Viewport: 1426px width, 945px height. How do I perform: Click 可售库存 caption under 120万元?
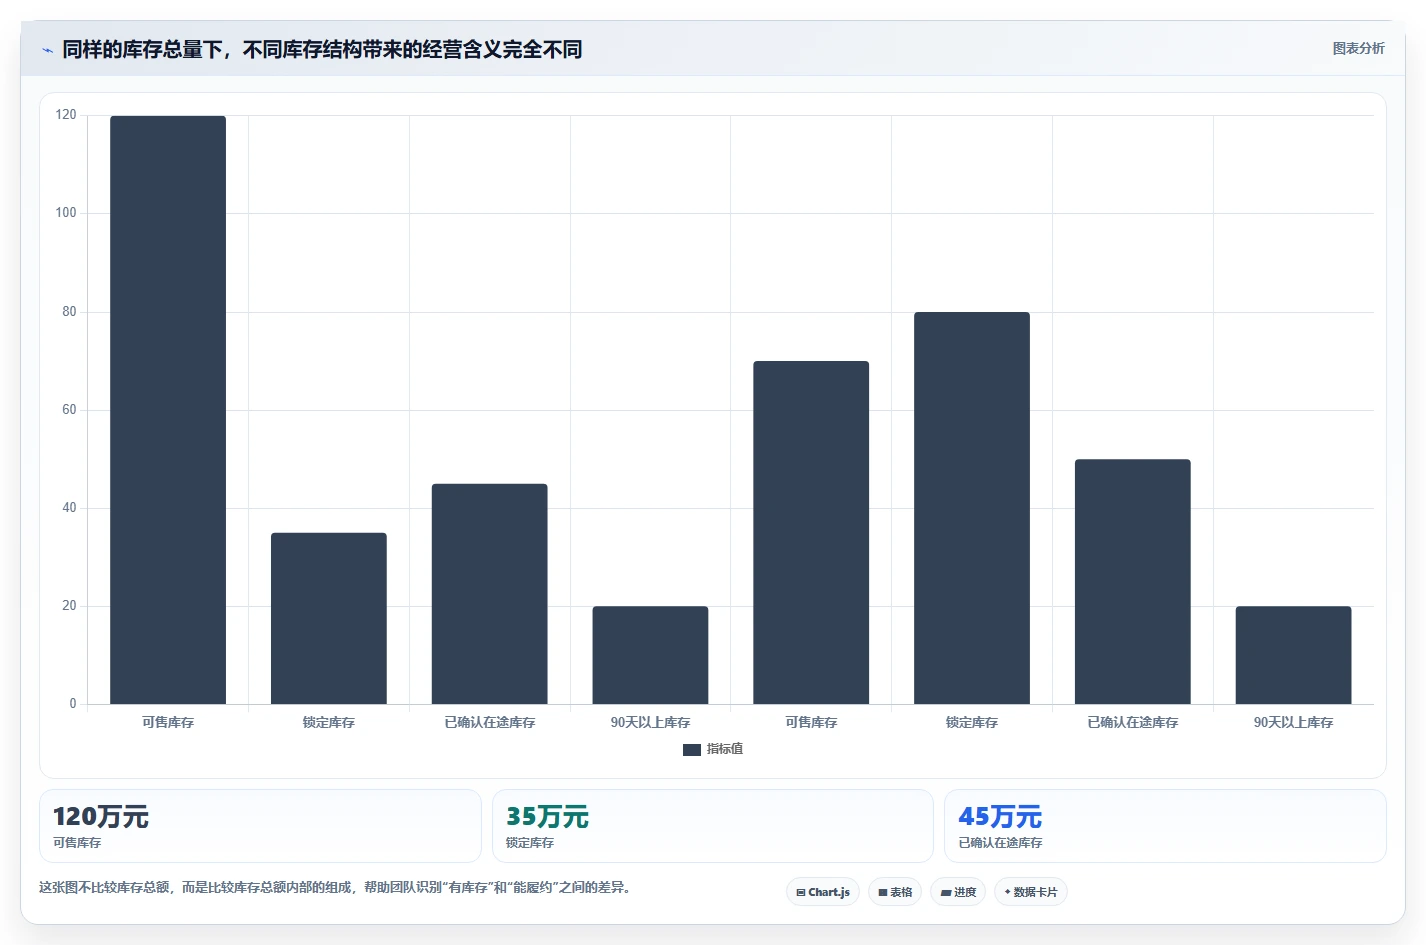[x=77, y=843]
